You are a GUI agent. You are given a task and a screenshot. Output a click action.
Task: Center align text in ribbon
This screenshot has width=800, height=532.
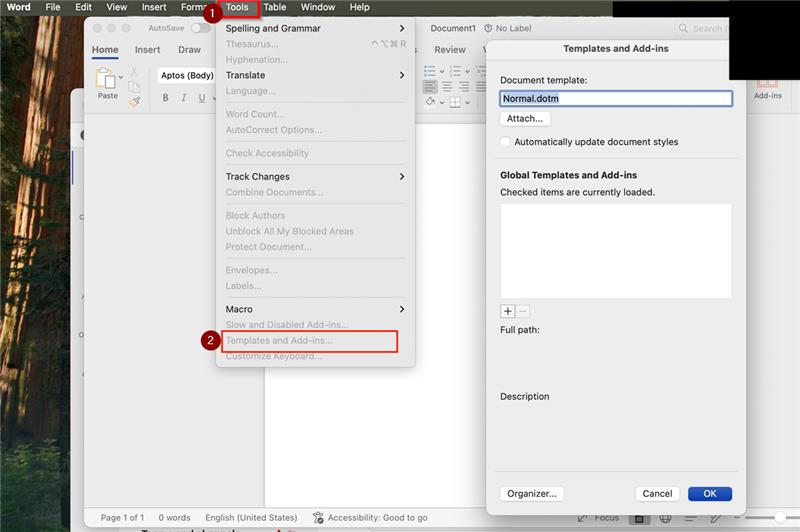pyautogui.click(x=447, y=87)
